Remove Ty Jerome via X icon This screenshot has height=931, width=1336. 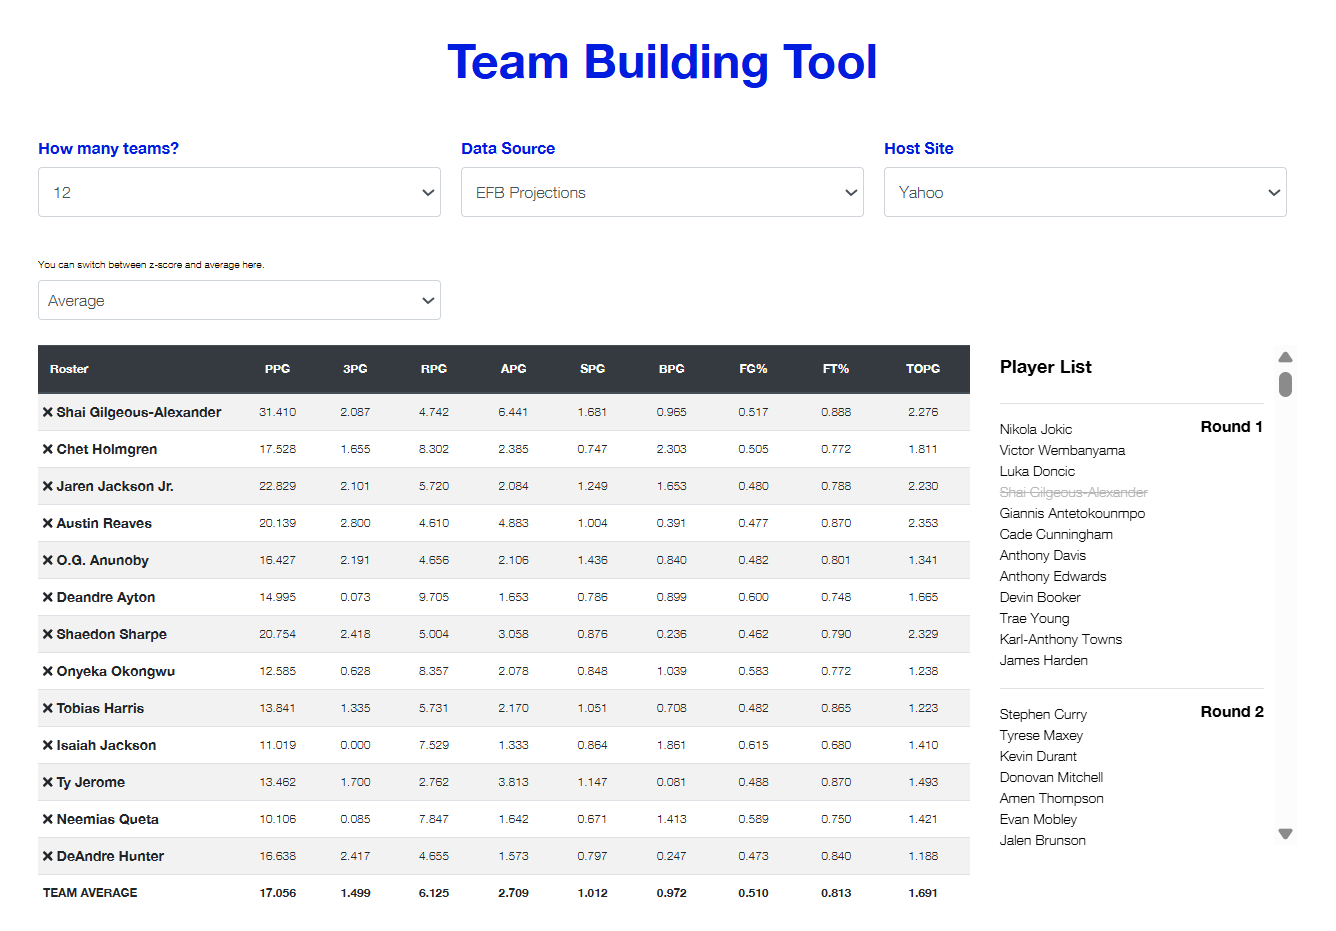tap(47, 782)
